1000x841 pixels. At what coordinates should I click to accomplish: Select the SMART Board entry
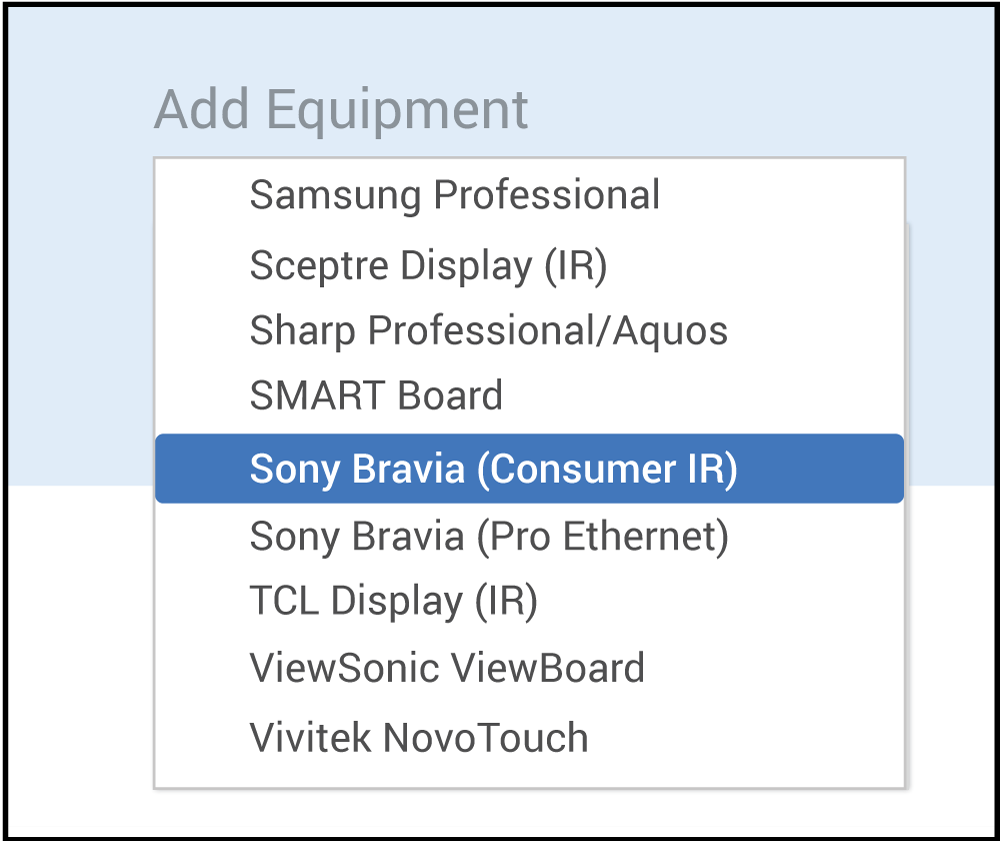(376, 396)
